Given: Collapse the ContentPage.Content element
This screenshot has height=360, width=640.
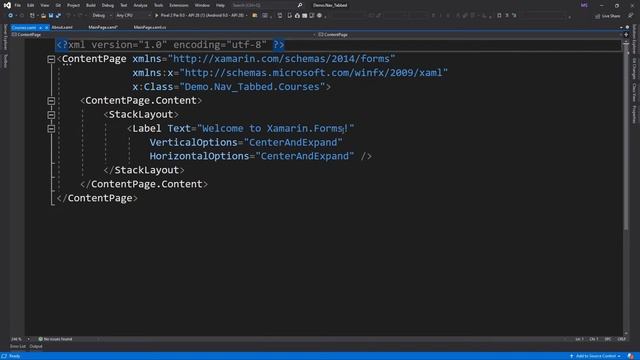Looking at the screenshot, I should click(51, 101).
